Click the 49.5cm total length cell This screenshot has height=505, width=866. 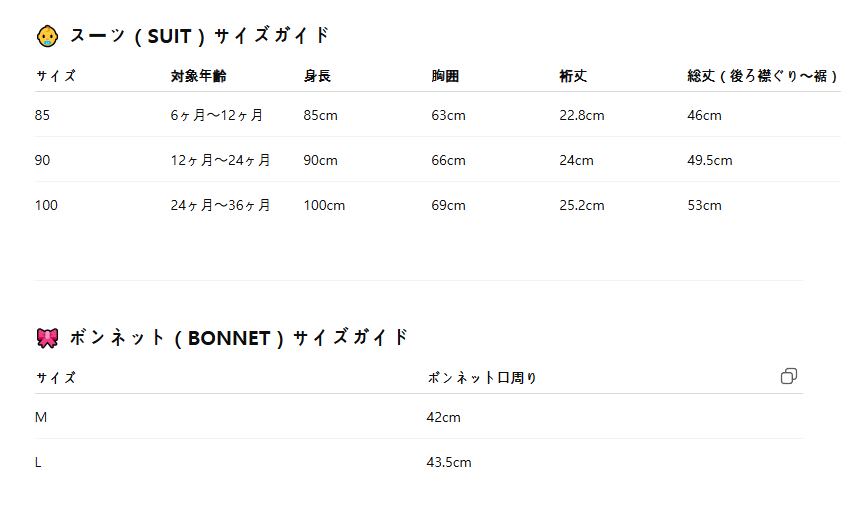coord(710,160)
